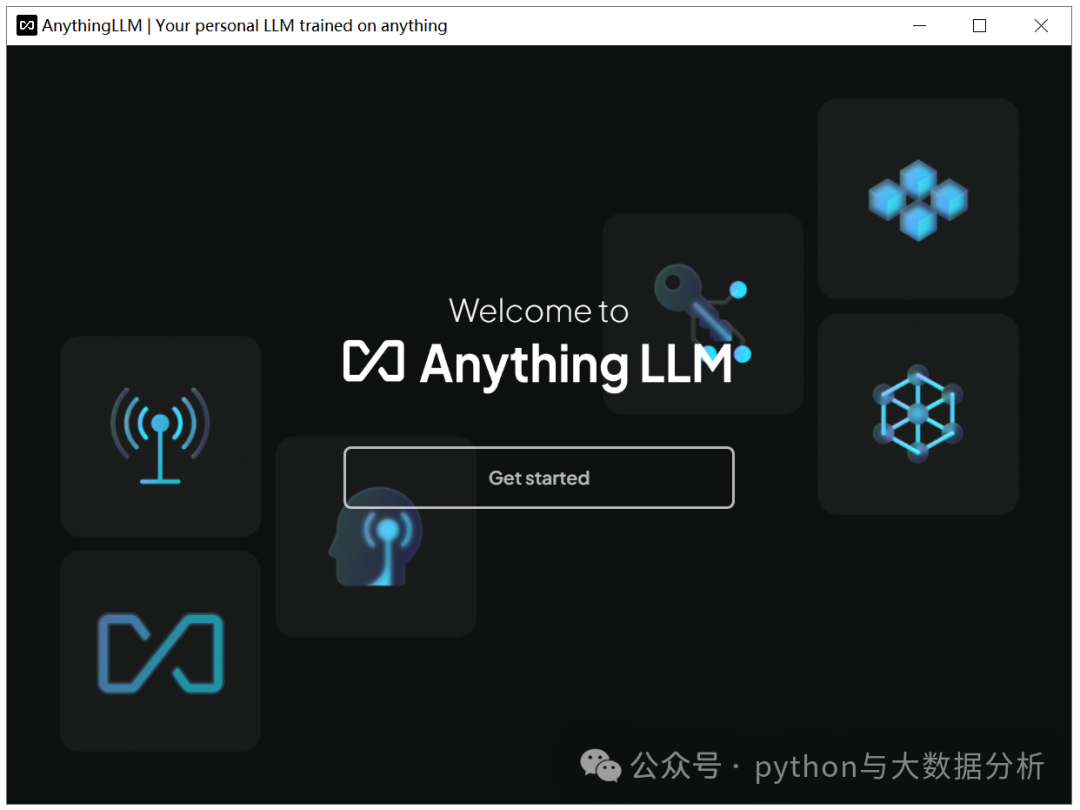
Task: Click the hexagon network cube icon
Action: (x=918, y=413)
